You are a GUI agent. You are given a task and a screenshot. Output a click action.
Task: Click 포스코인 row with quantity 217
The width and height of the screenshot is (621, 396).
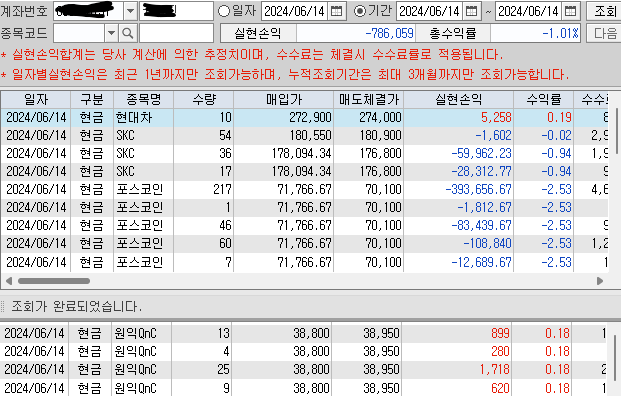304,189
